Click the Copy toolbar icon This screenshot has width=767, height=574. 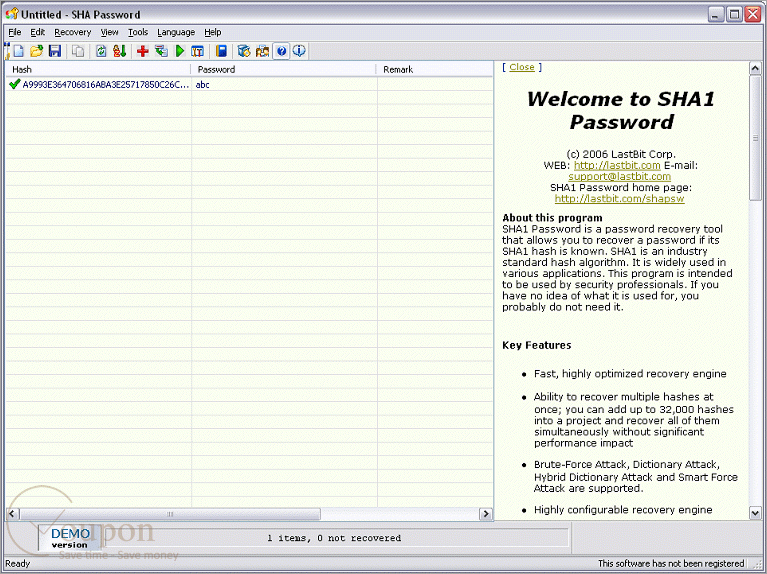tap(78, 51)
